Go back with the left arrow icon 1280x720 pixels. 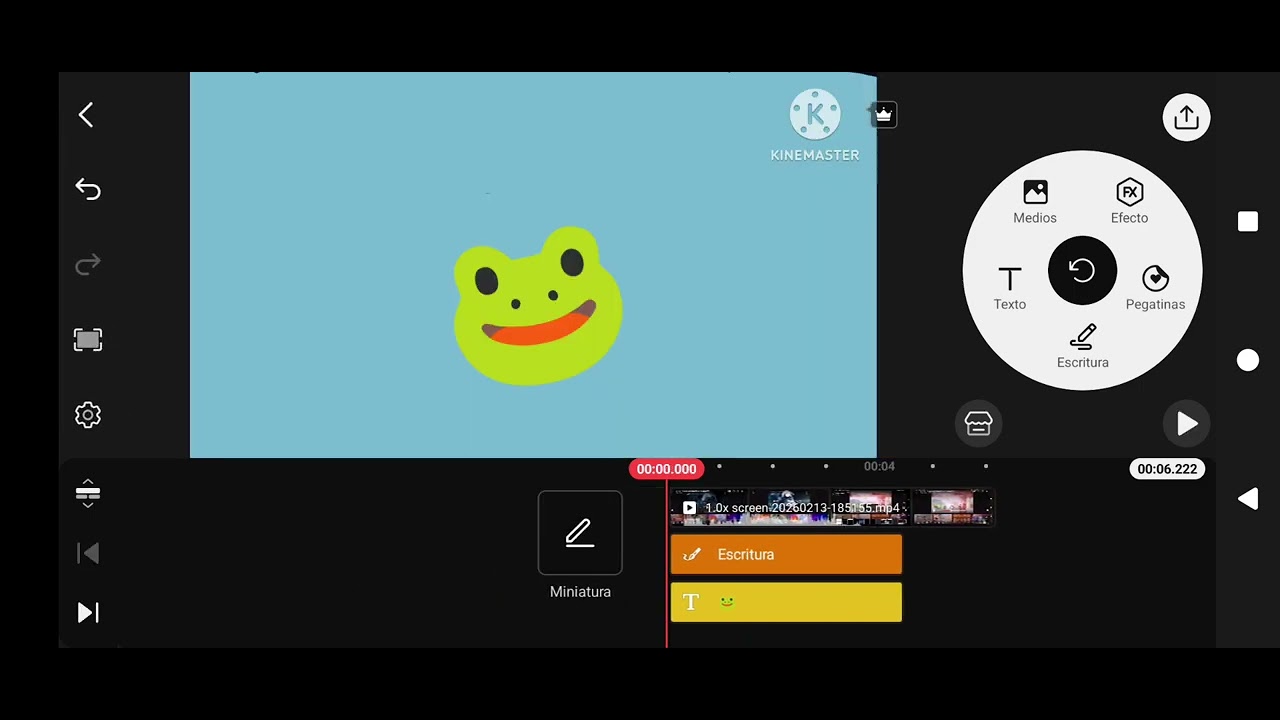tap(86, 115)
